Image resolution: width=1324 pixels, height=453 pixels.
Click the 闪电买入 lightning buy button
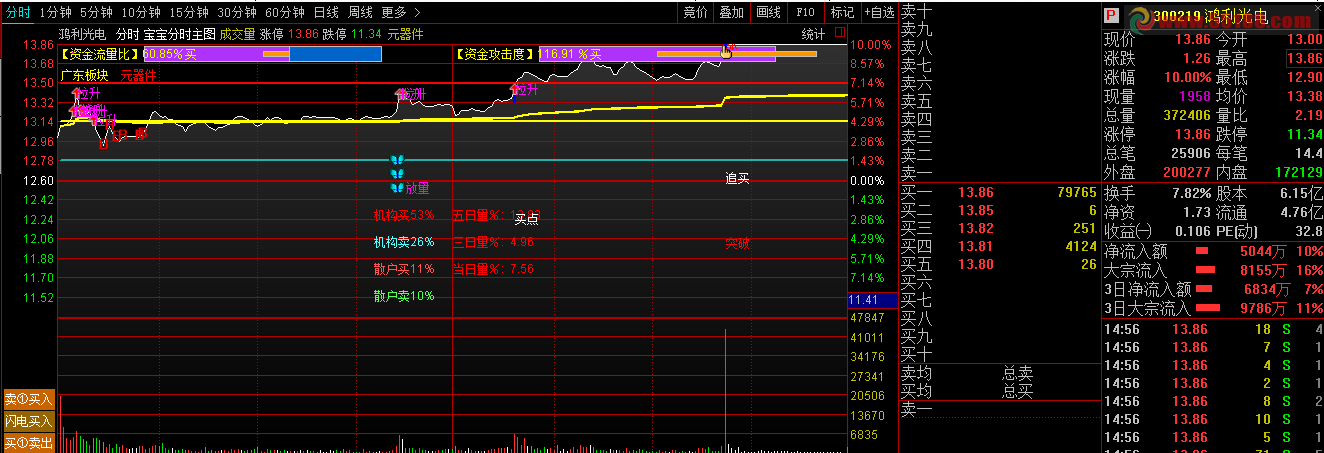pos(28,421)
